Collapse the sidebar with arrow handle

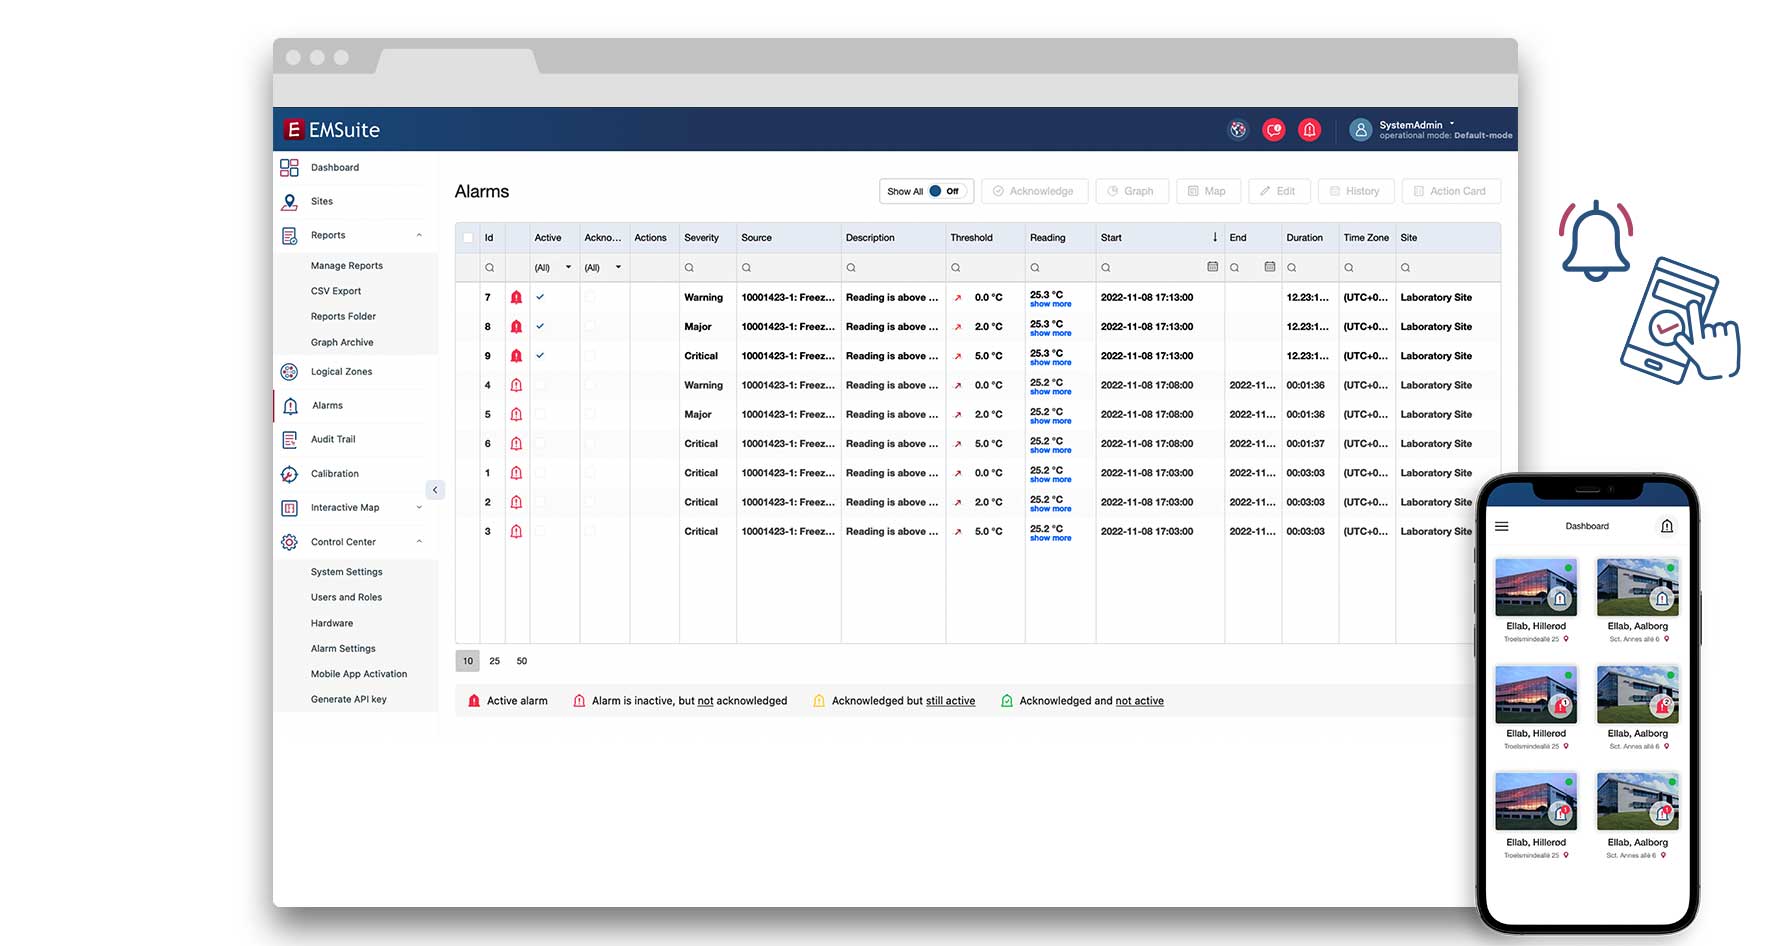[435, 490]
